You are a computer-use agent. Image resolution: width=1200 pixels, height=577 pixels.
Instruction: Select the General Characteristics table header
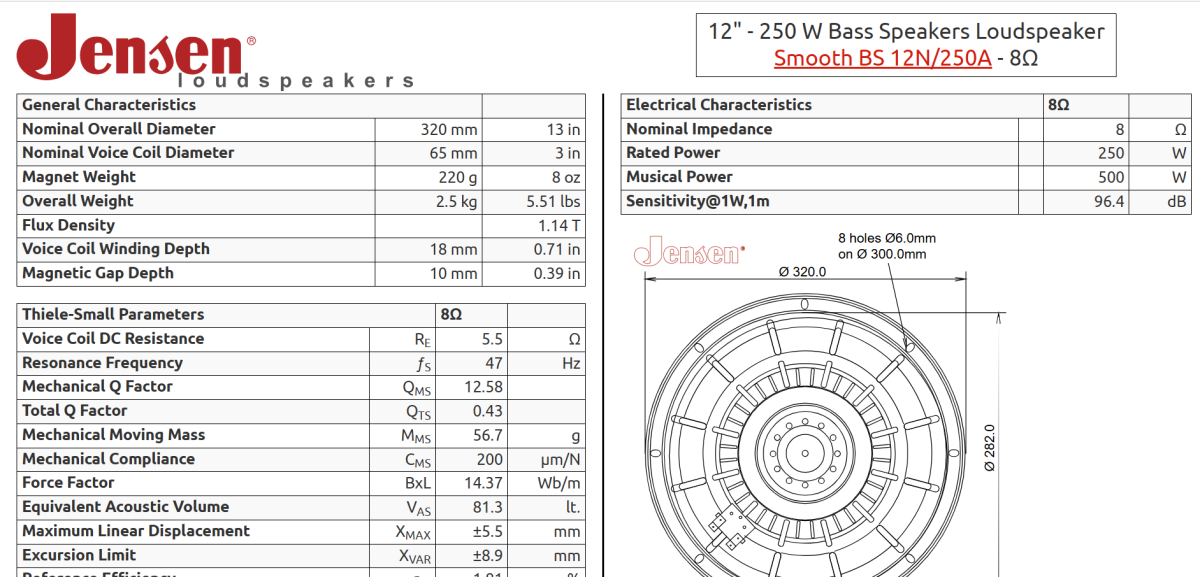(109, 105)
